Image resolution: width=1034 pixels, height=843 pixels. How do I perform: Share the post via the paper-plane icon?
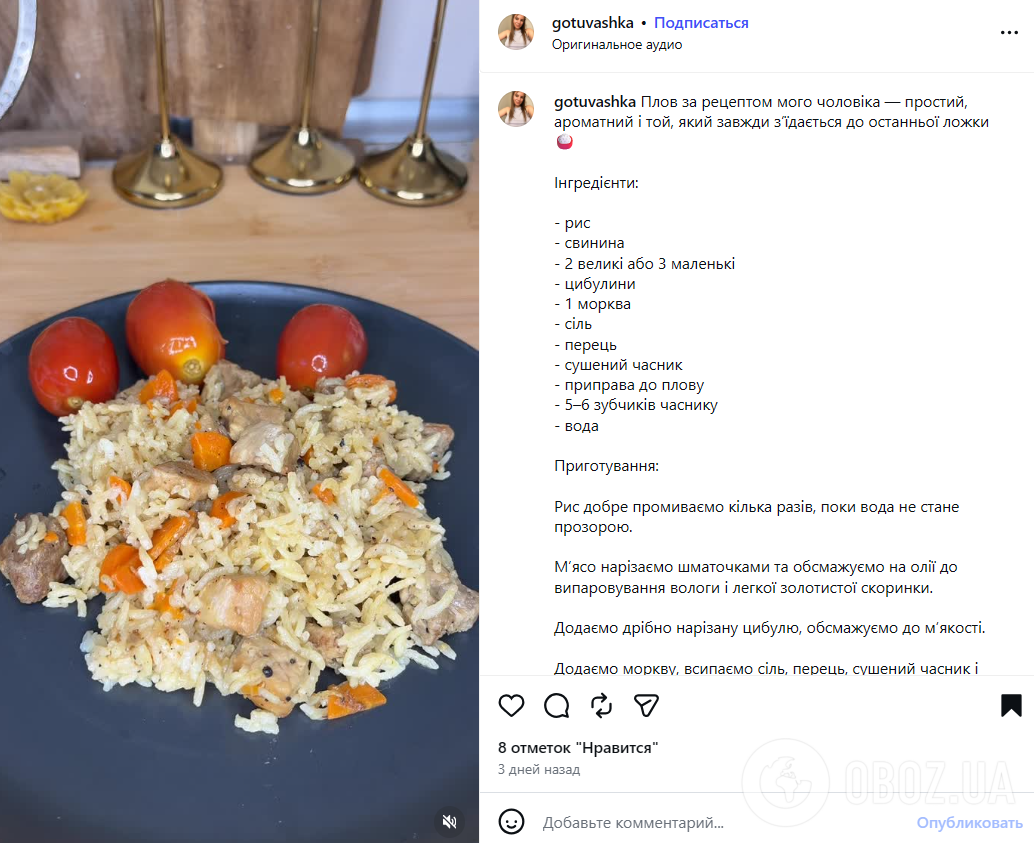[x=646, y=705]
